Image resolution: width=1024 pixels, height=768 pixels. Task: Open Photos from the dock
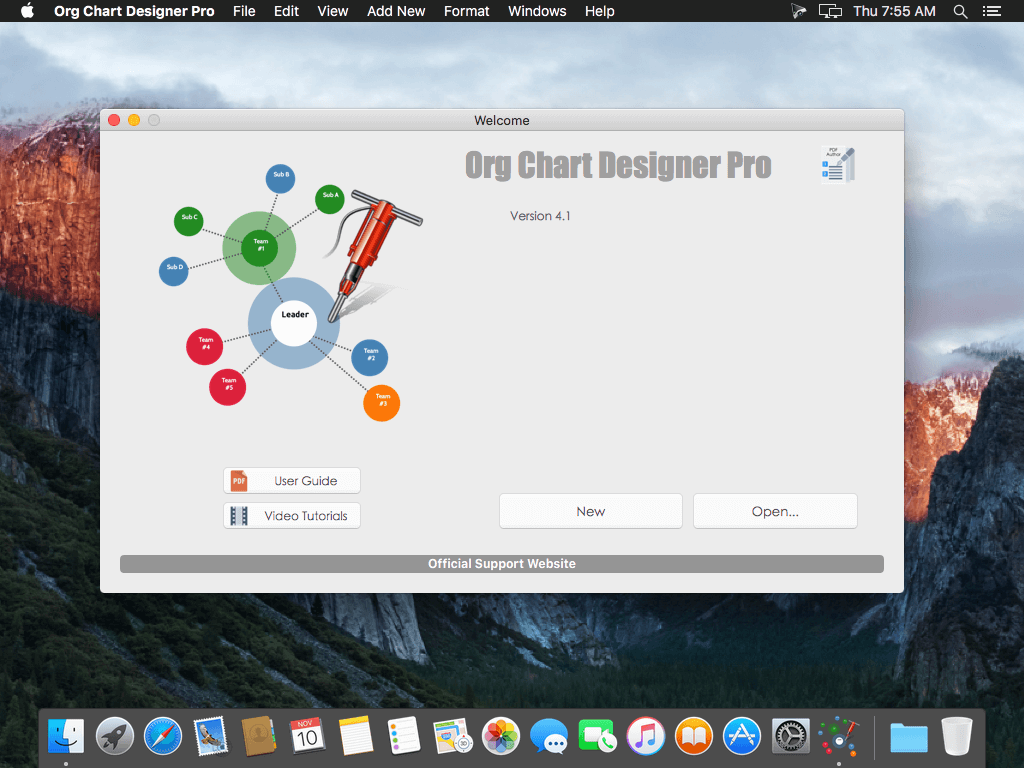click(500, 735)
